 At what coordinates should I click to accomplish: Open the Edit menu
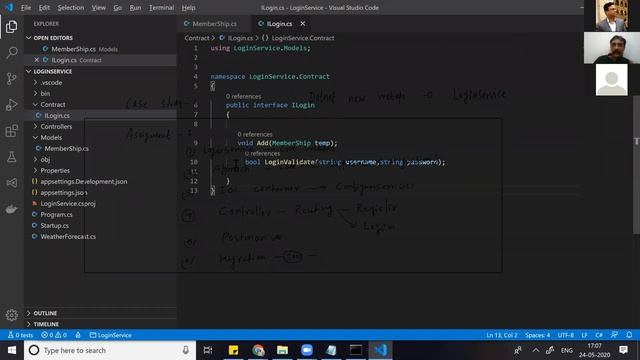(x=44, y=8)
